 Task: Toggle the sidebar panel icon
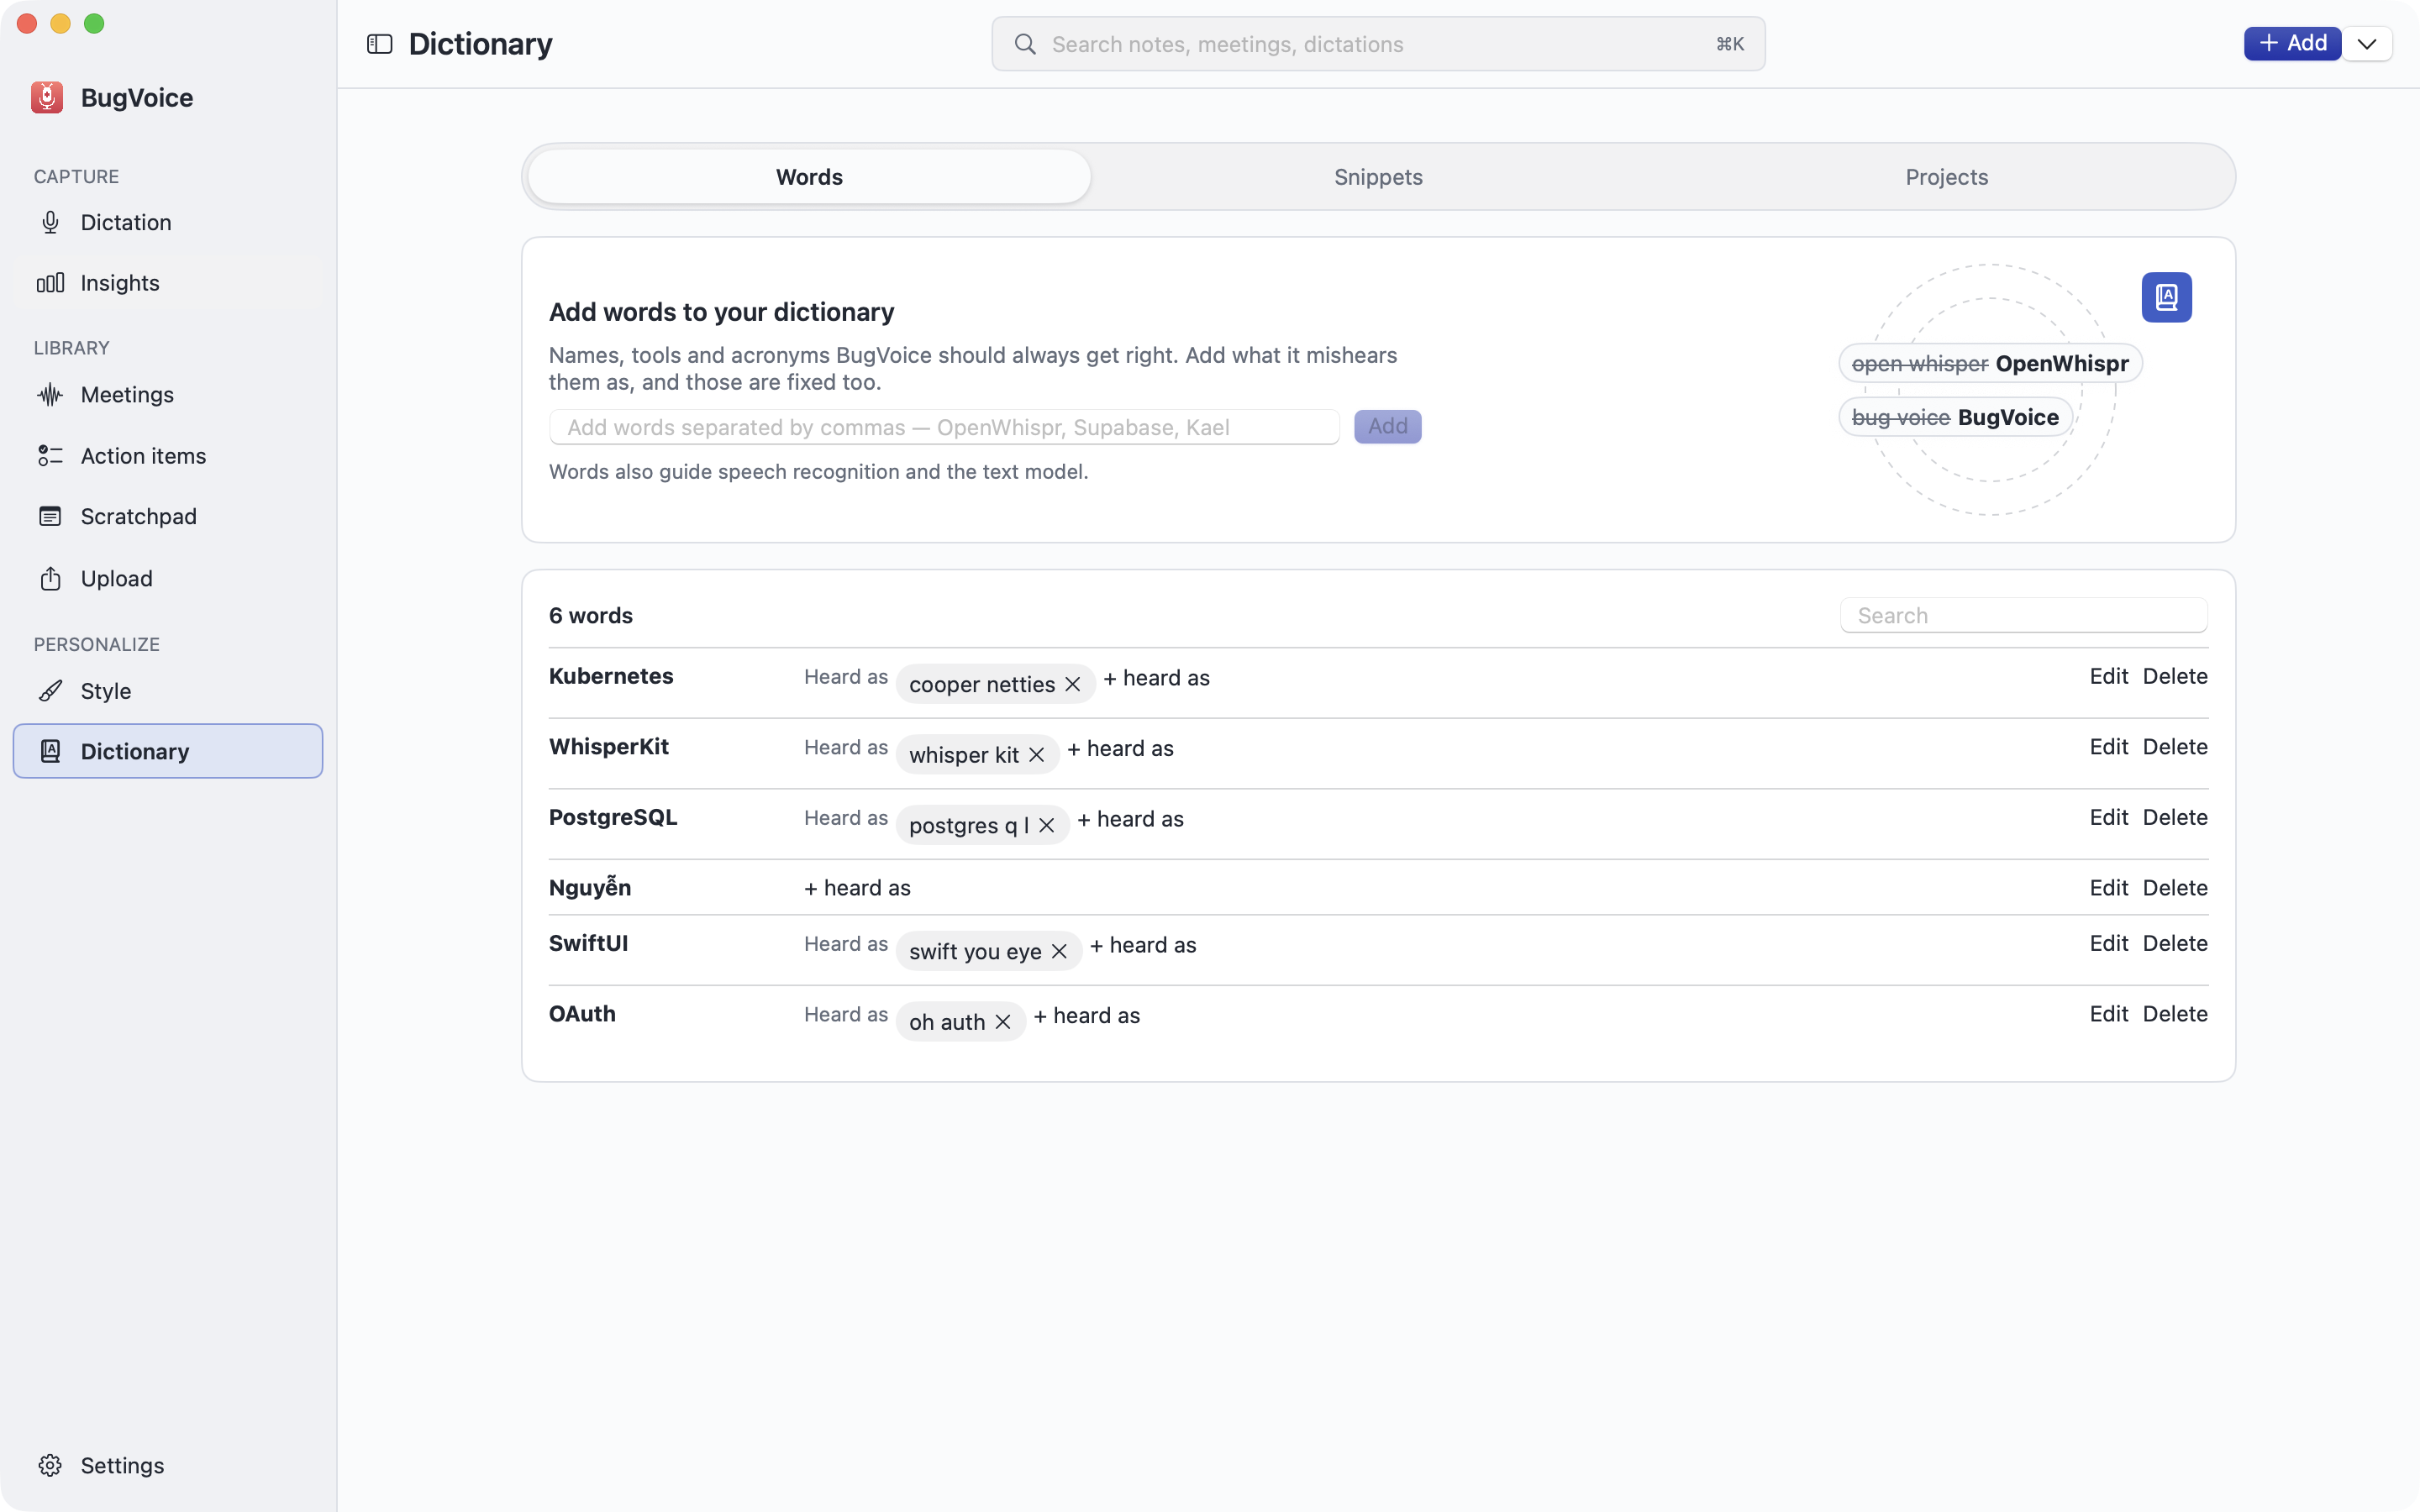click(x=379, y=44)
